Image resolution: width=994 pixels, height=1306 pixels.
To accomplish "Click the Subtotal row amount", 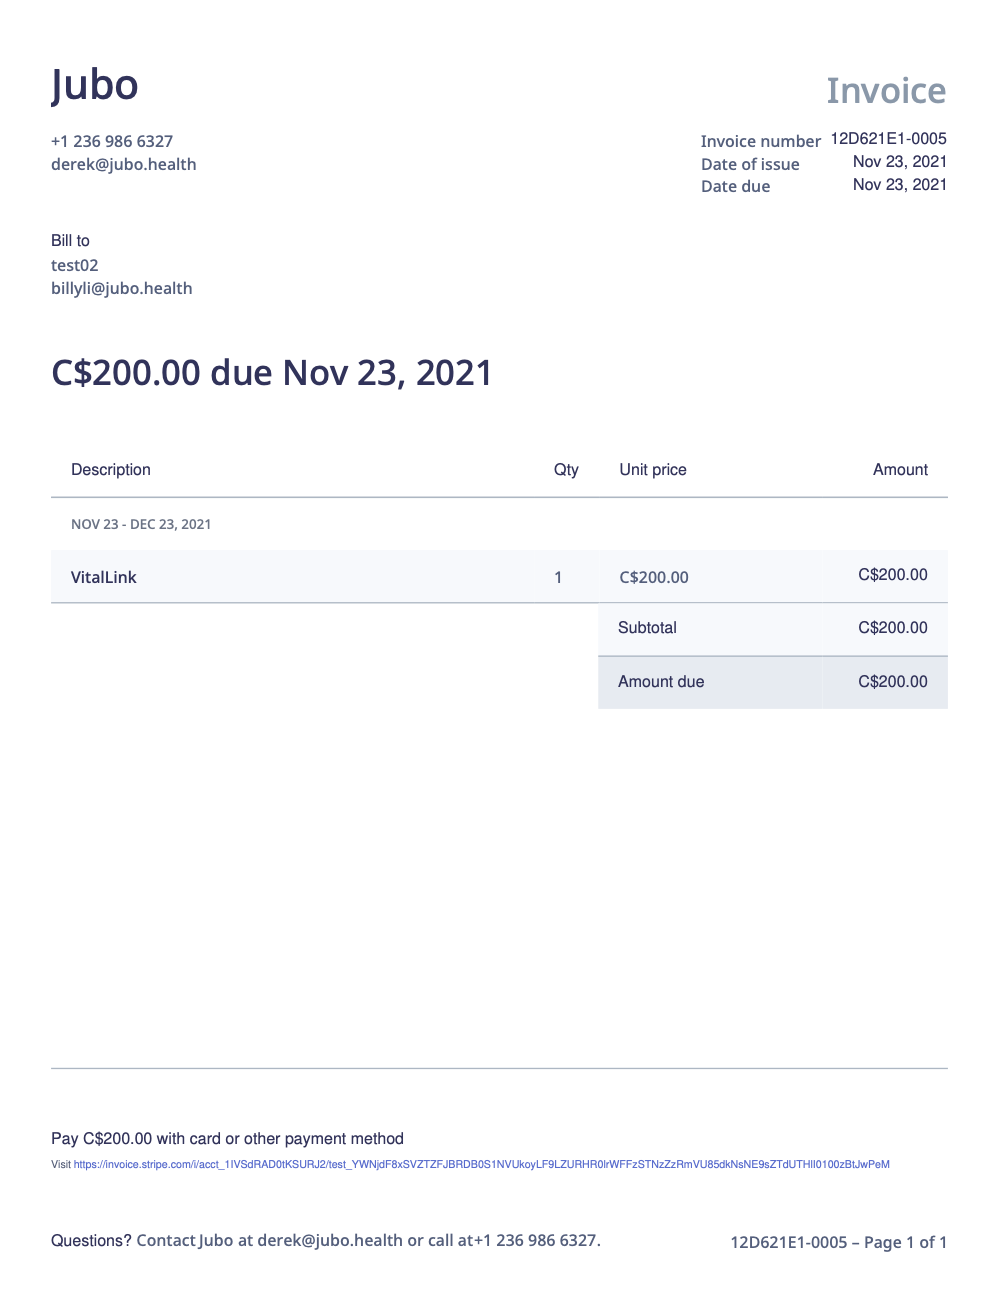I will pos(893,628).
